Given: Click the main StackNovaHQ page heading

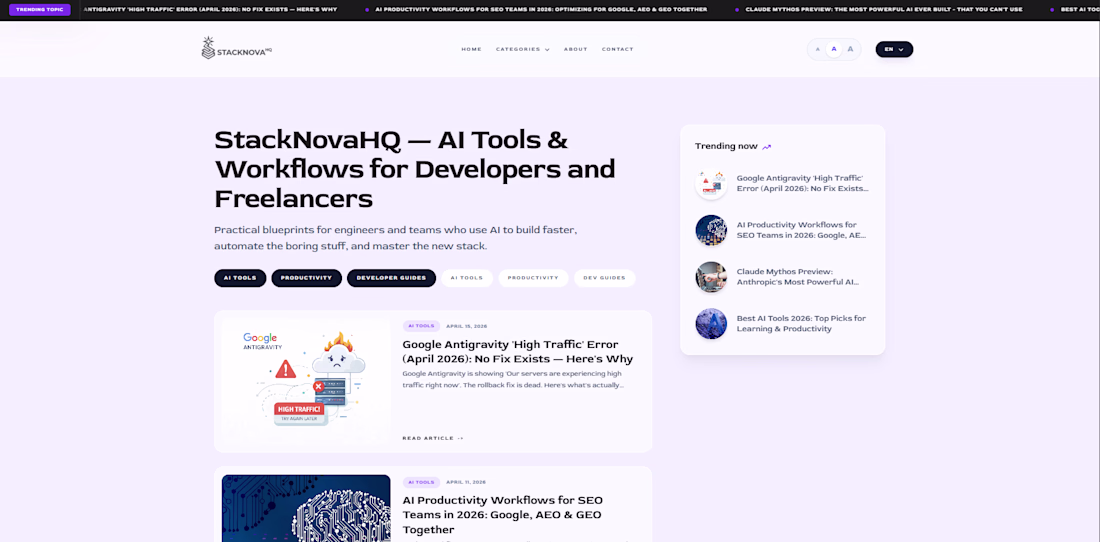Looking at the screenshot, I should point(415,169).
